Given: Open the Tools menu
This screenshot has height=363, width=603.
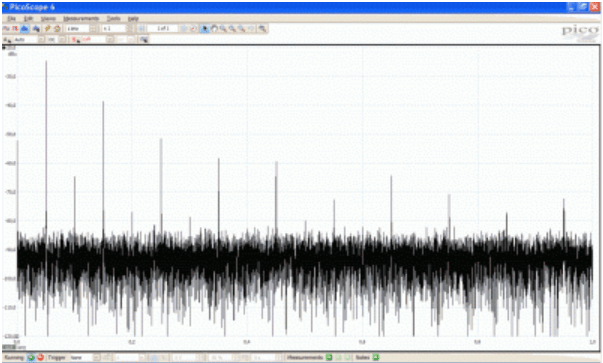Looking at the screenshot, I should tap(113, 18).
